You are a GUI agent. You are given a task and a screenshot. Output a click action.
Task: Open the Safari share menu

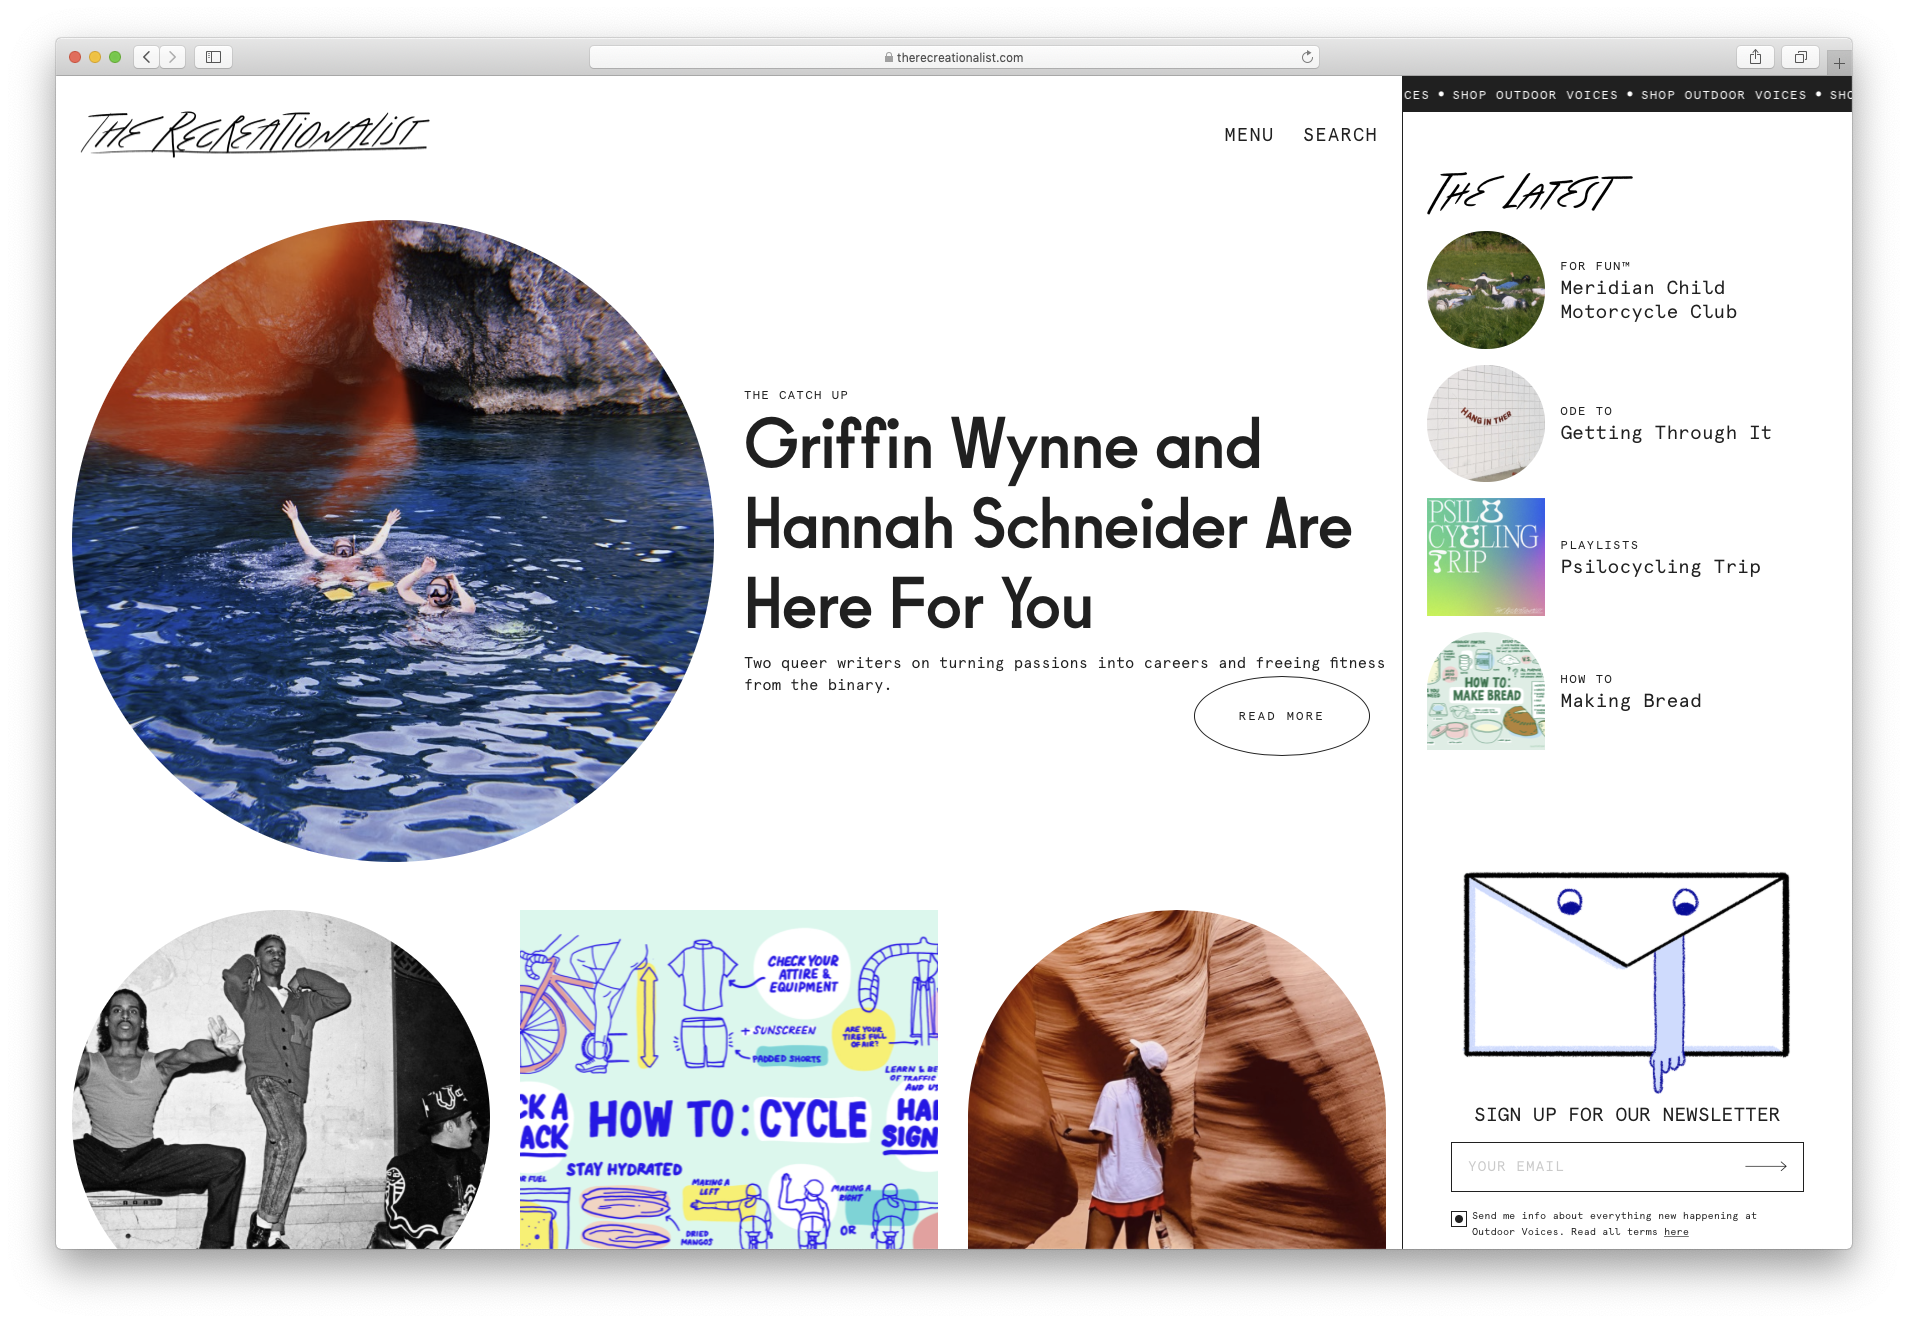click(x=1755, y=57)
